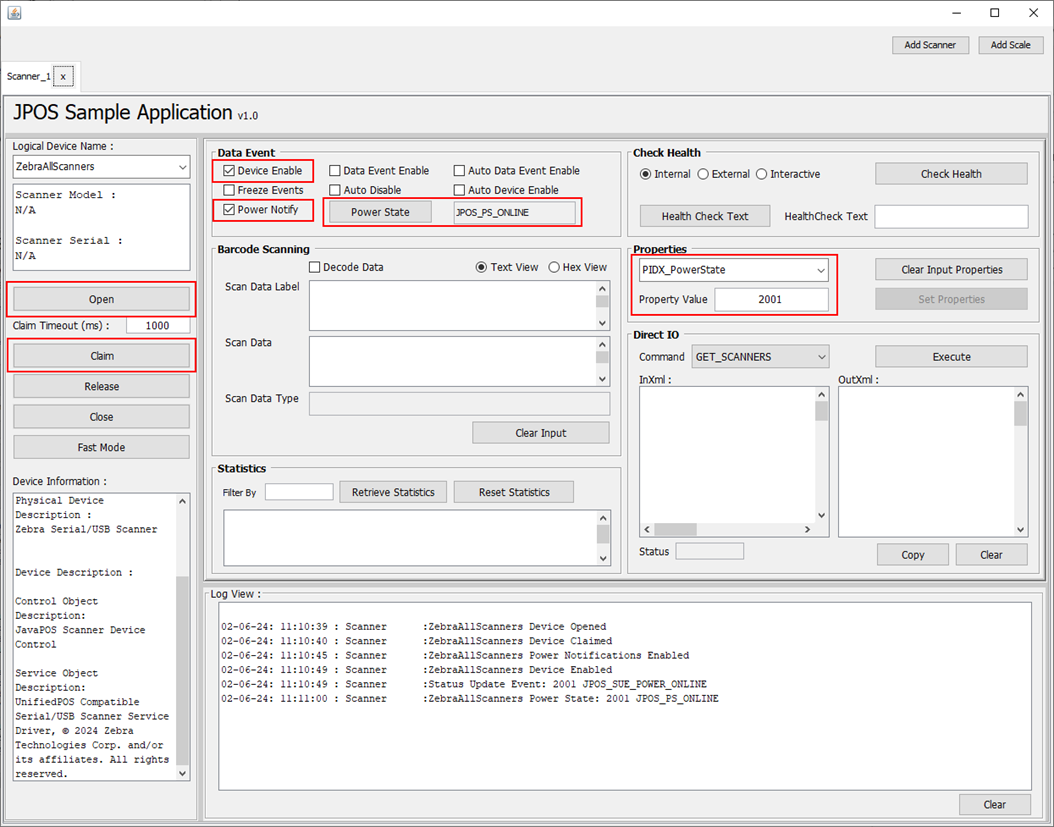The width and height of the screenshot is (1054, 827).
Task: Click the Java application icon in title bar
Action: click(14, 13)
